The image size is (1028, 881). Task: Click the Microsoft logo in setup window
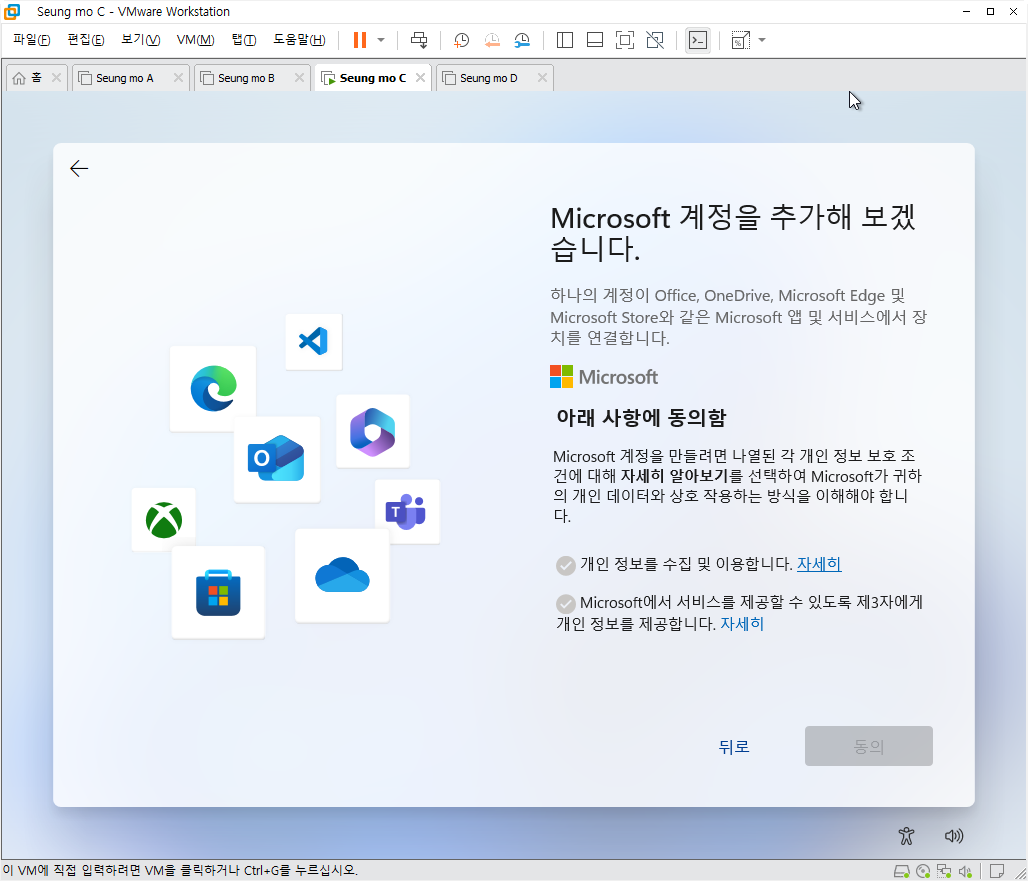click(x=604, y=377)
